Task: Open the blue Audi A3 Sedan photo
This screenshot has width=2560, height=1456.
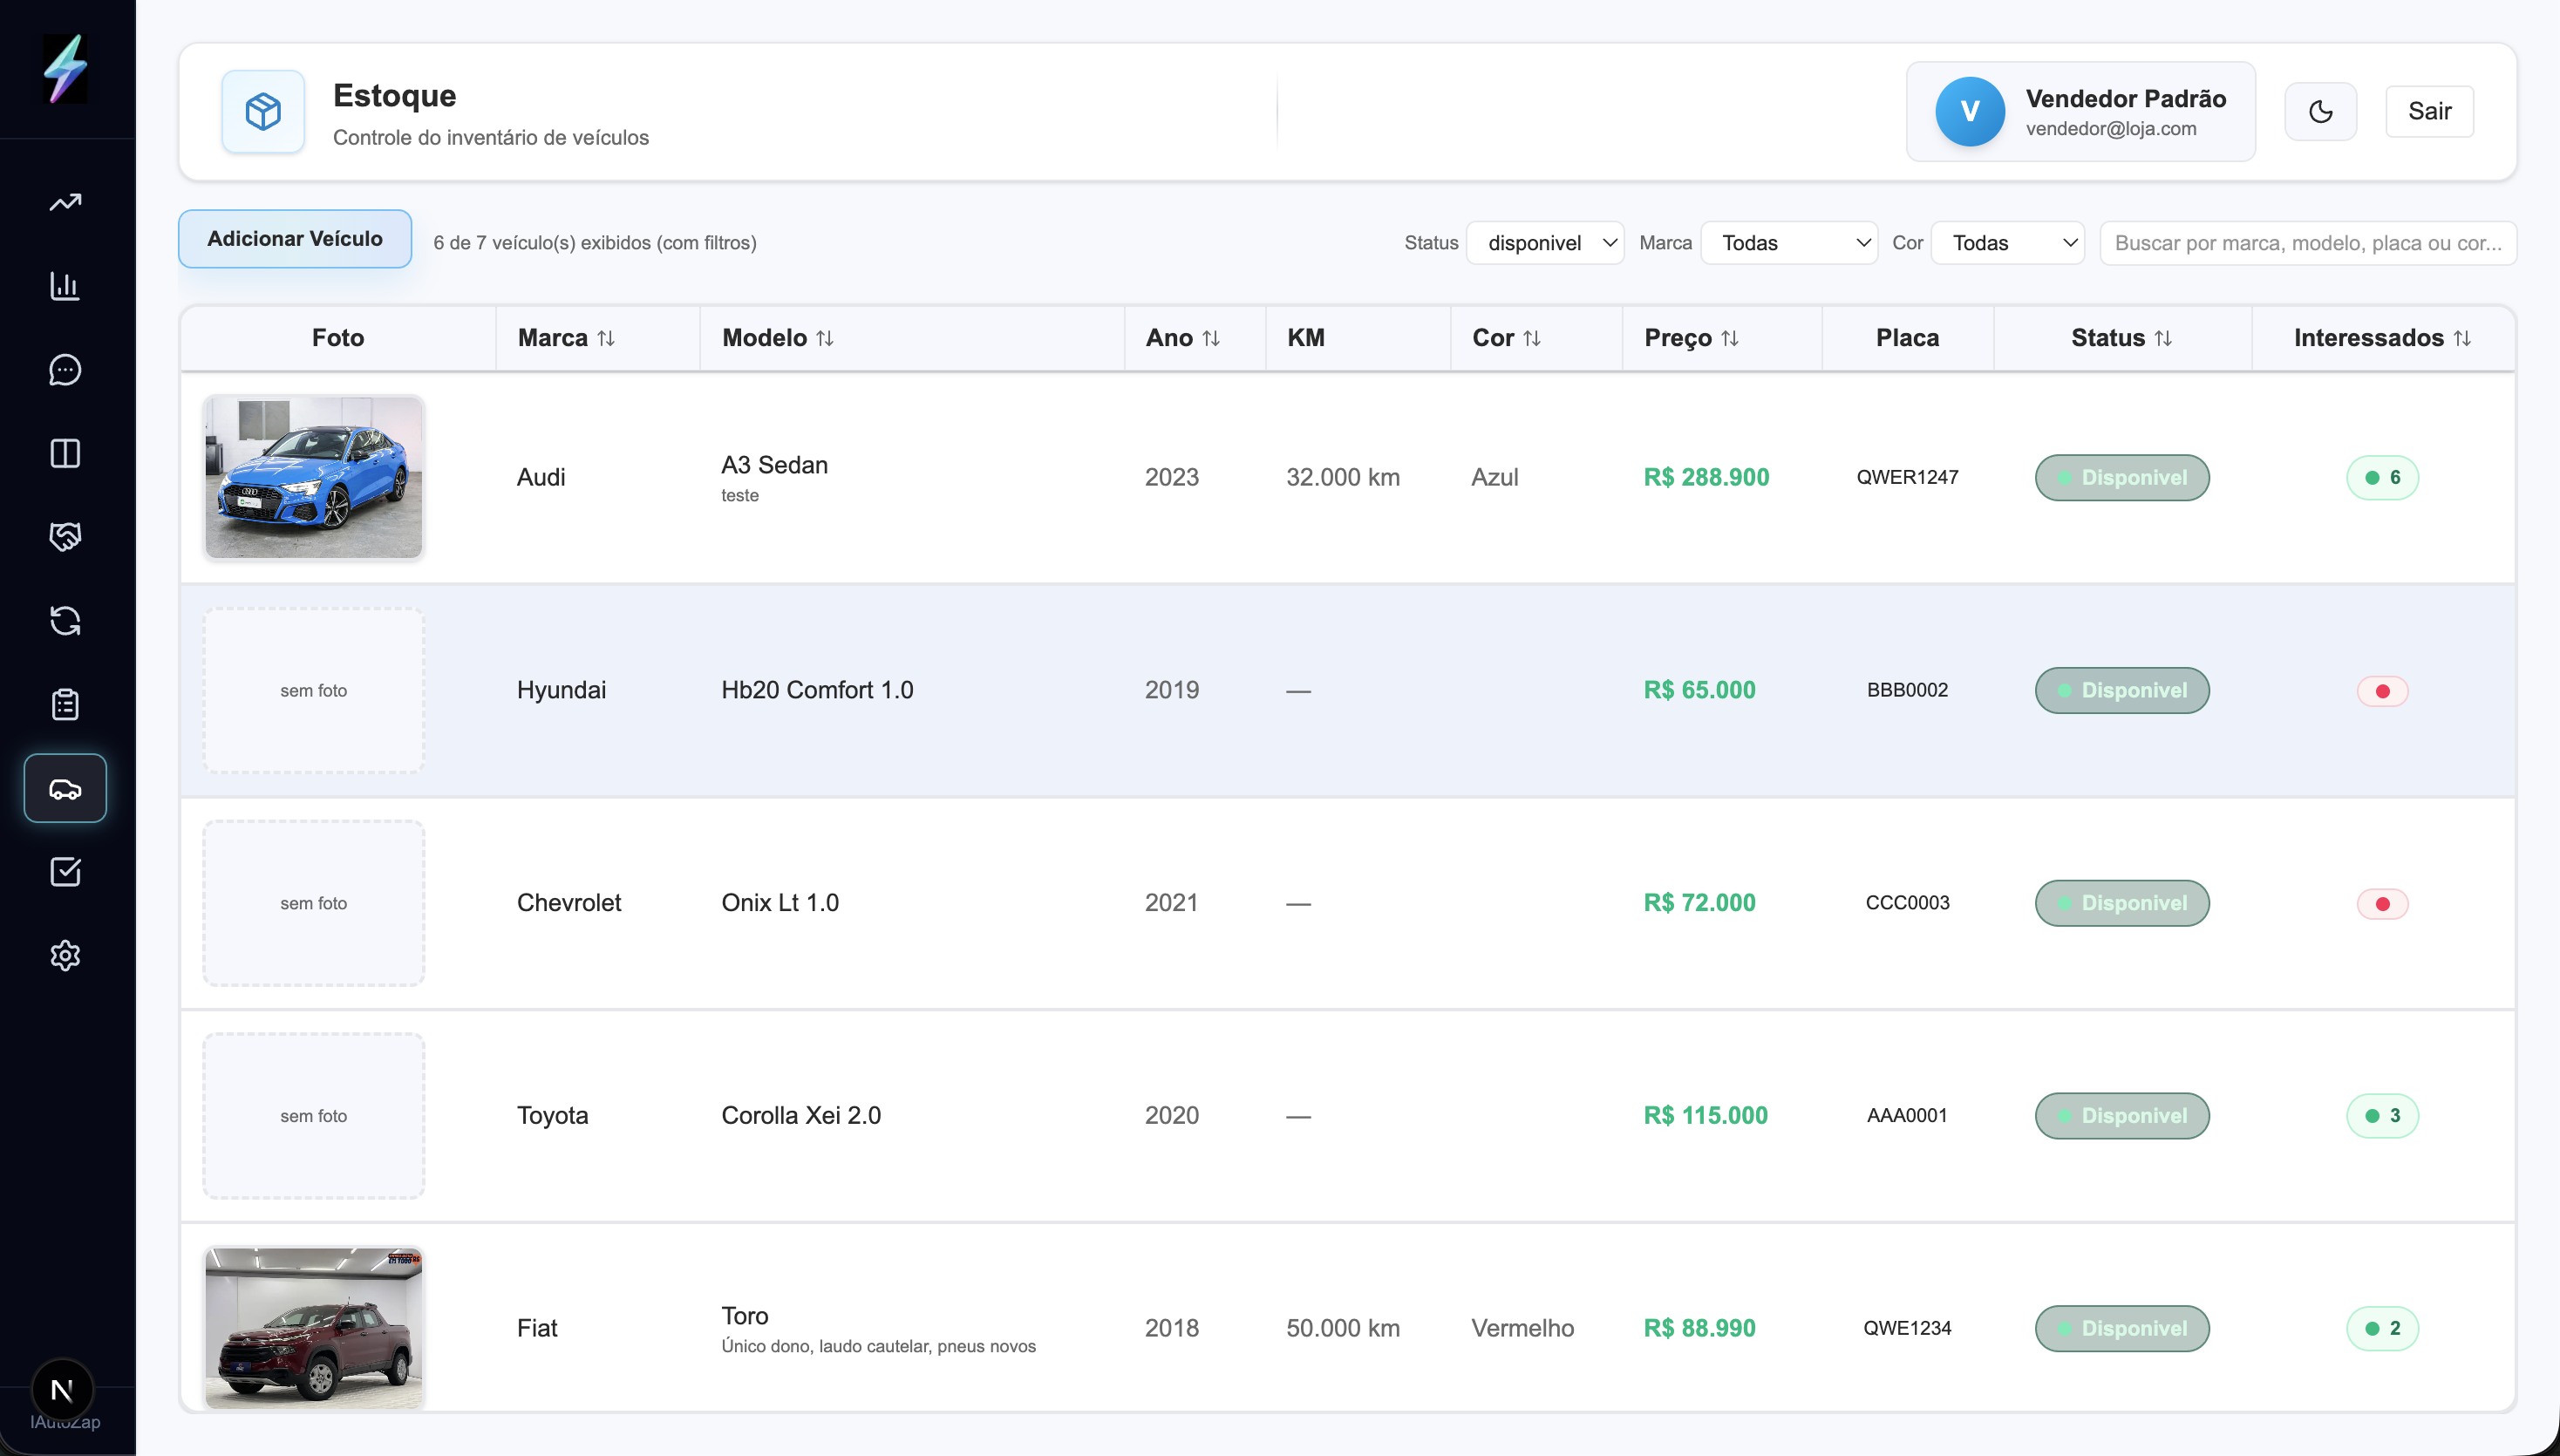Action: (313, 477)
